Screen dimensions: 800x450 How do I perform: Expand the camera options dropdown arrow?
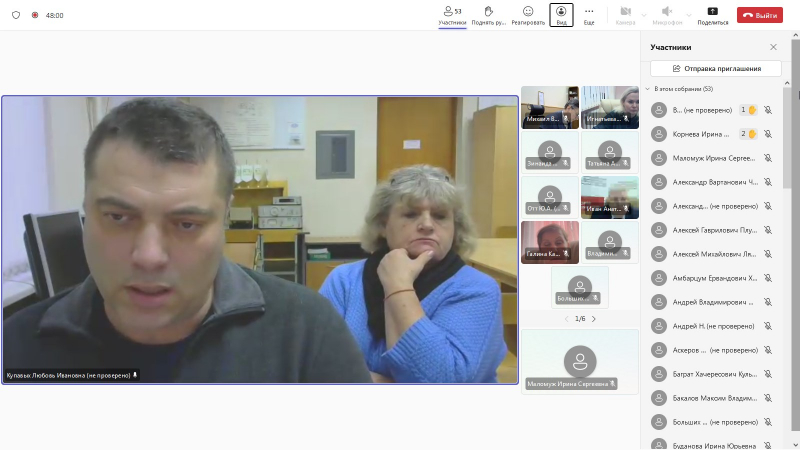643,15
